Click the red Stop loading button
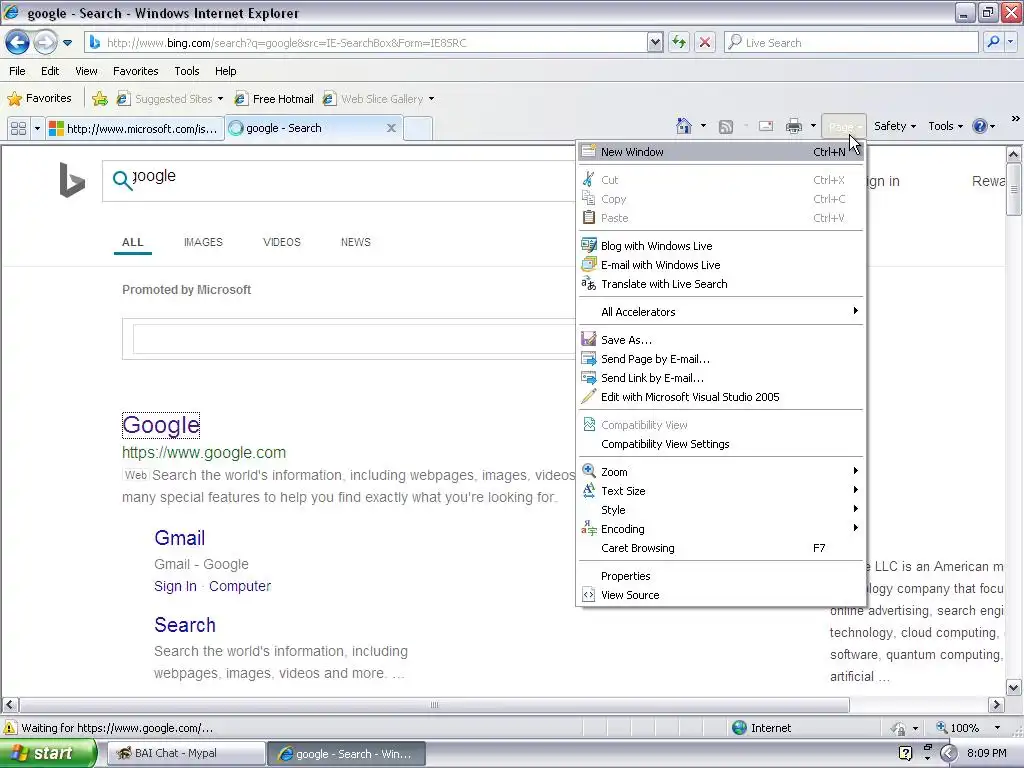This screenshot has height=768, width=1024. 705,42
